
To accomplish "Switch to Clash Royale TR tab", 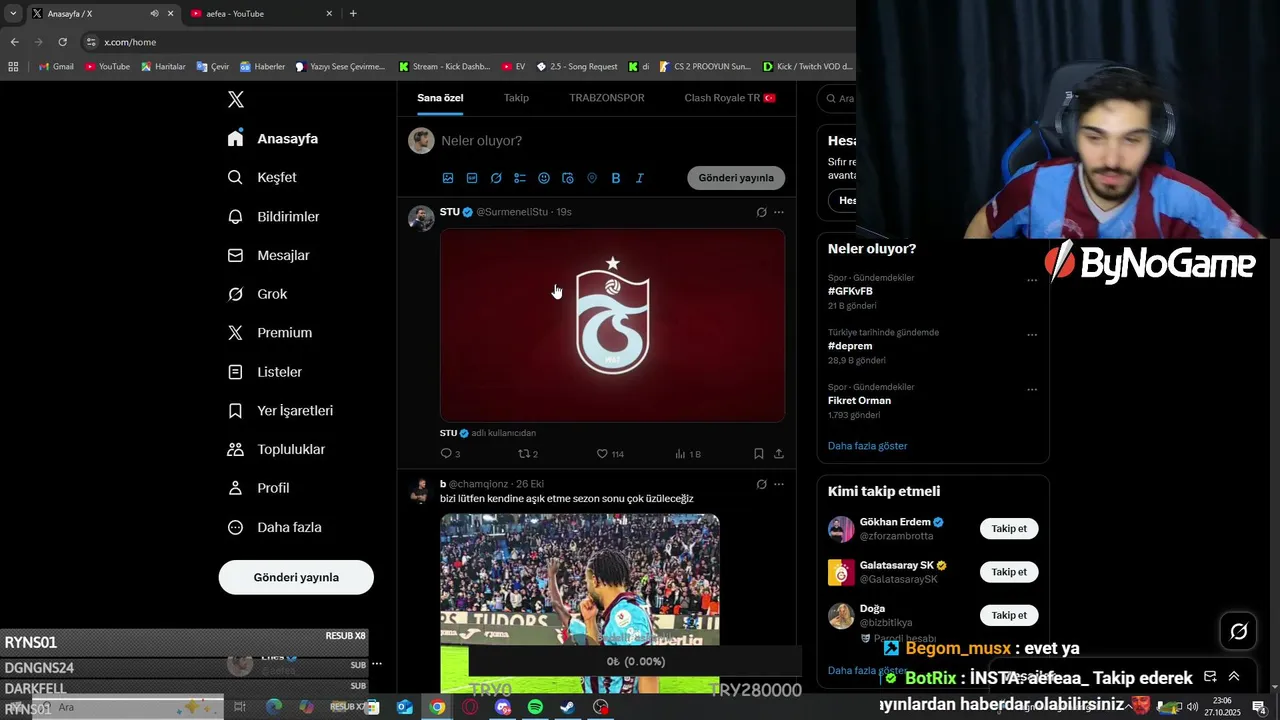I will [x=730, y=98].
